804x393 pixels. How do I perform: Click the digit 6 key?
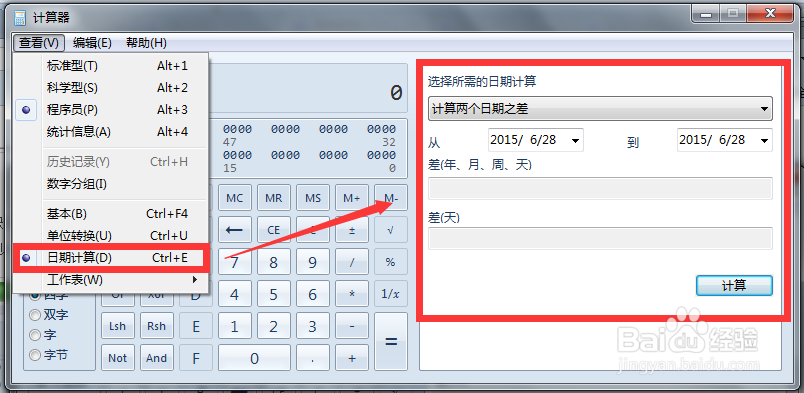point(313,294)
